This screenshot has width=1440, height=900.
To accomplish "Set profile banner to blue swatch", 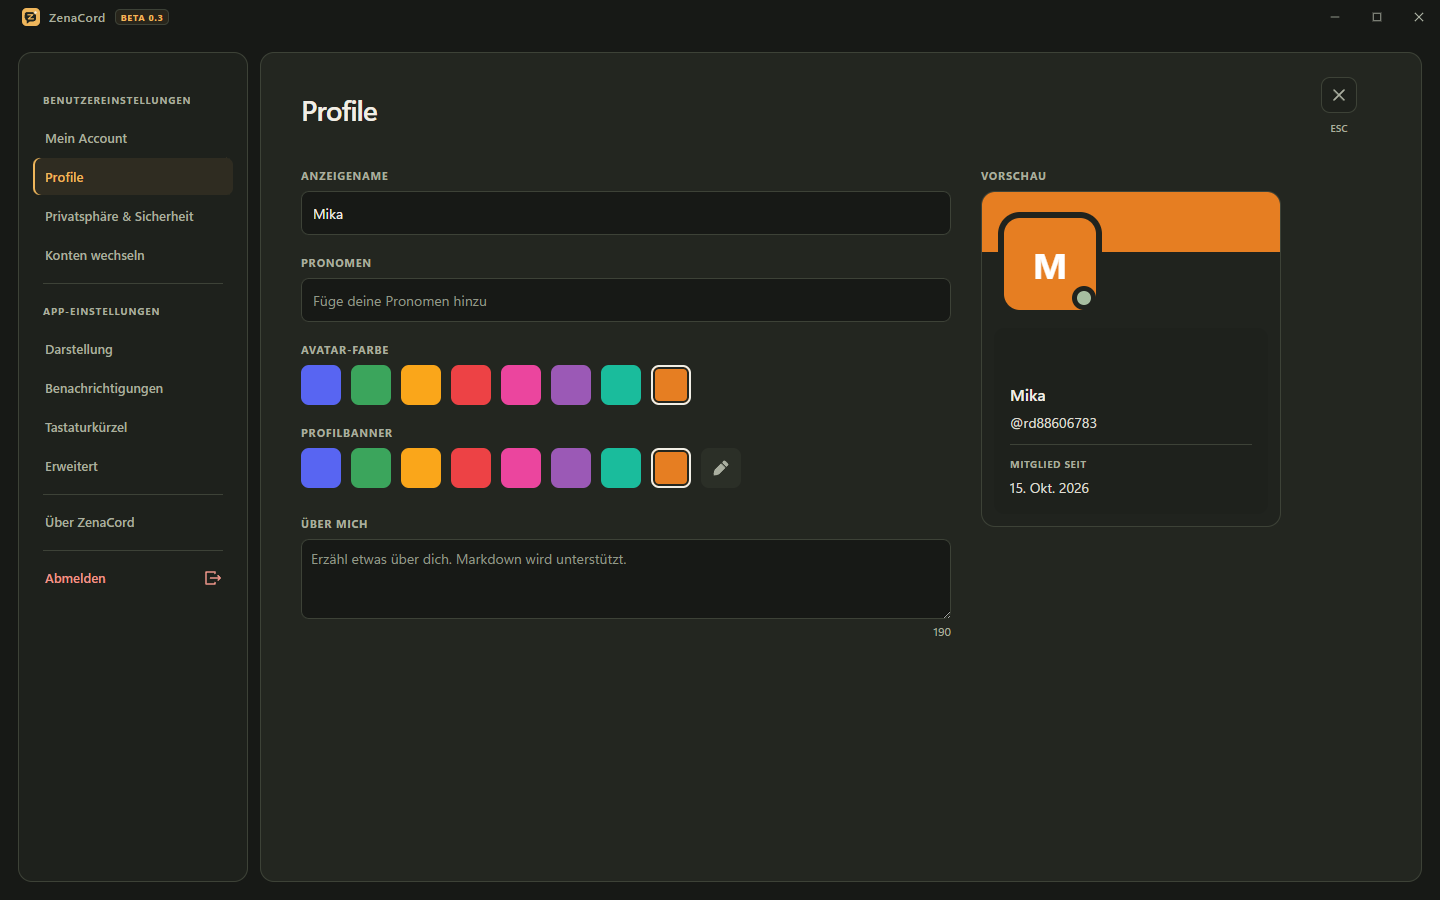I will click(x=321, y=468).
